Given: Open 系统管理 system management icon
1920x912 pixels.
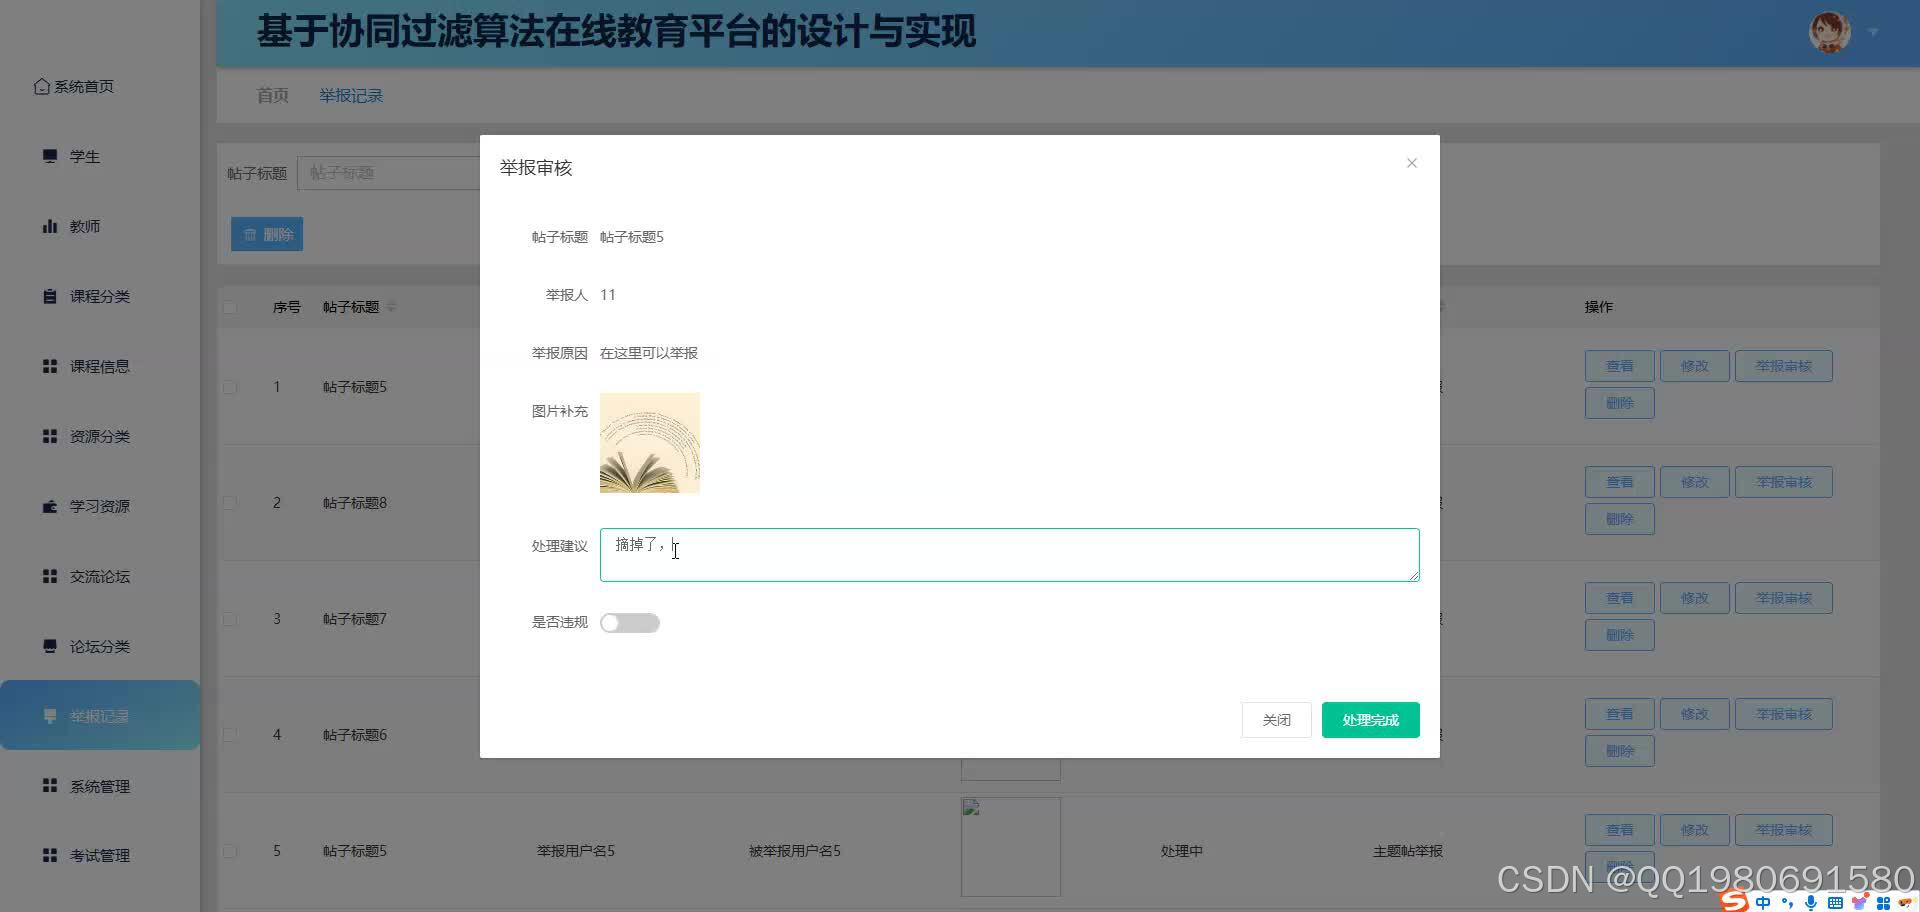Looking at the screenshot, I should [x=50, y=786].
